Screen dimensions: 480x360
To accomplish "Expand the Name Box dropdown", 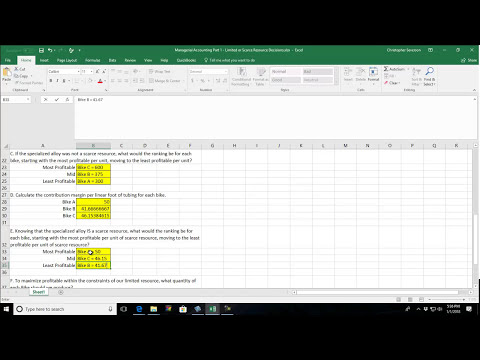I will click(x=28, y=99).
